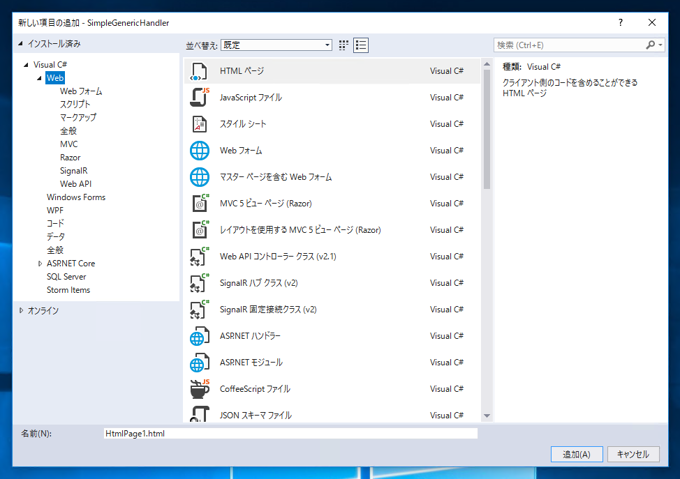
Task: Switch to small icons list view
Action: (361, 45)
